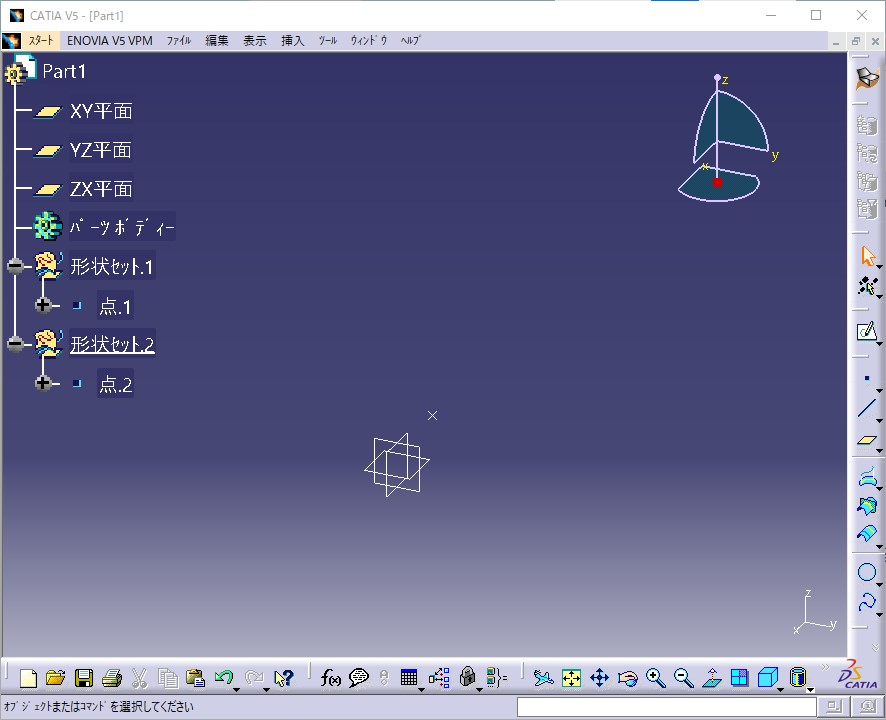Collapse the 形状セット.2 tree node
The width and height of the screenshot is (886, 720).
[16, 344]
